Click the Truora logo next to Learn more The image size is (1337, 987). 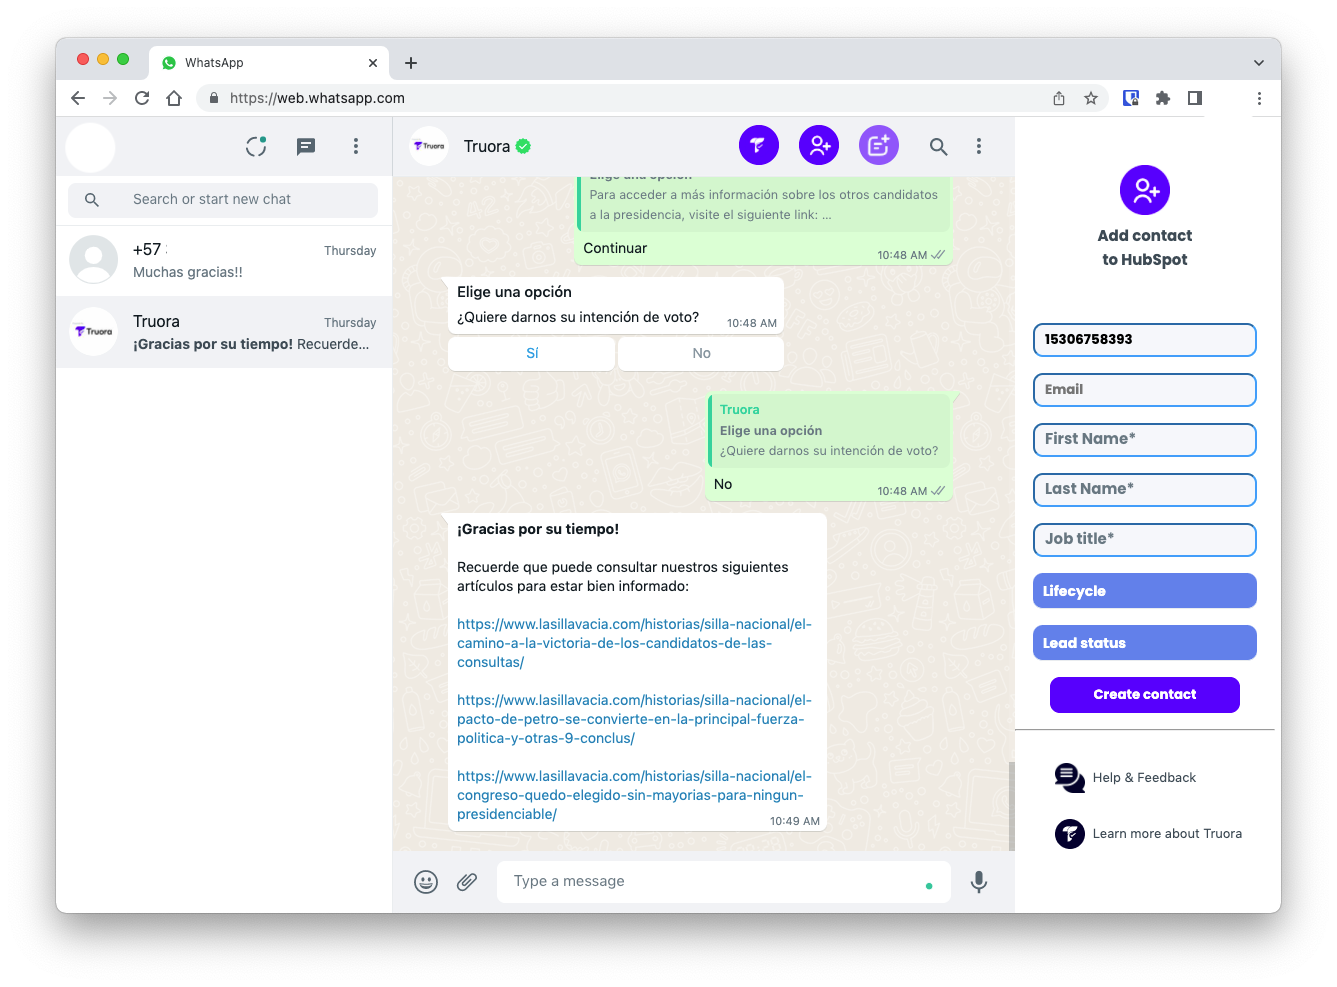click(1069, 833)
